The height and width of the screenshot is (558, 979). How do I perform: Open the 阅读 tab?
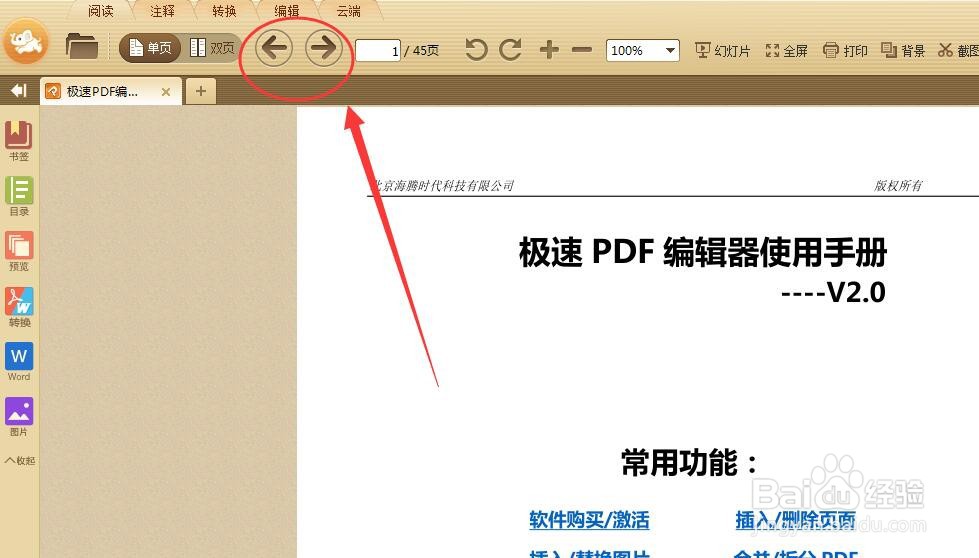tap(101, 11)
